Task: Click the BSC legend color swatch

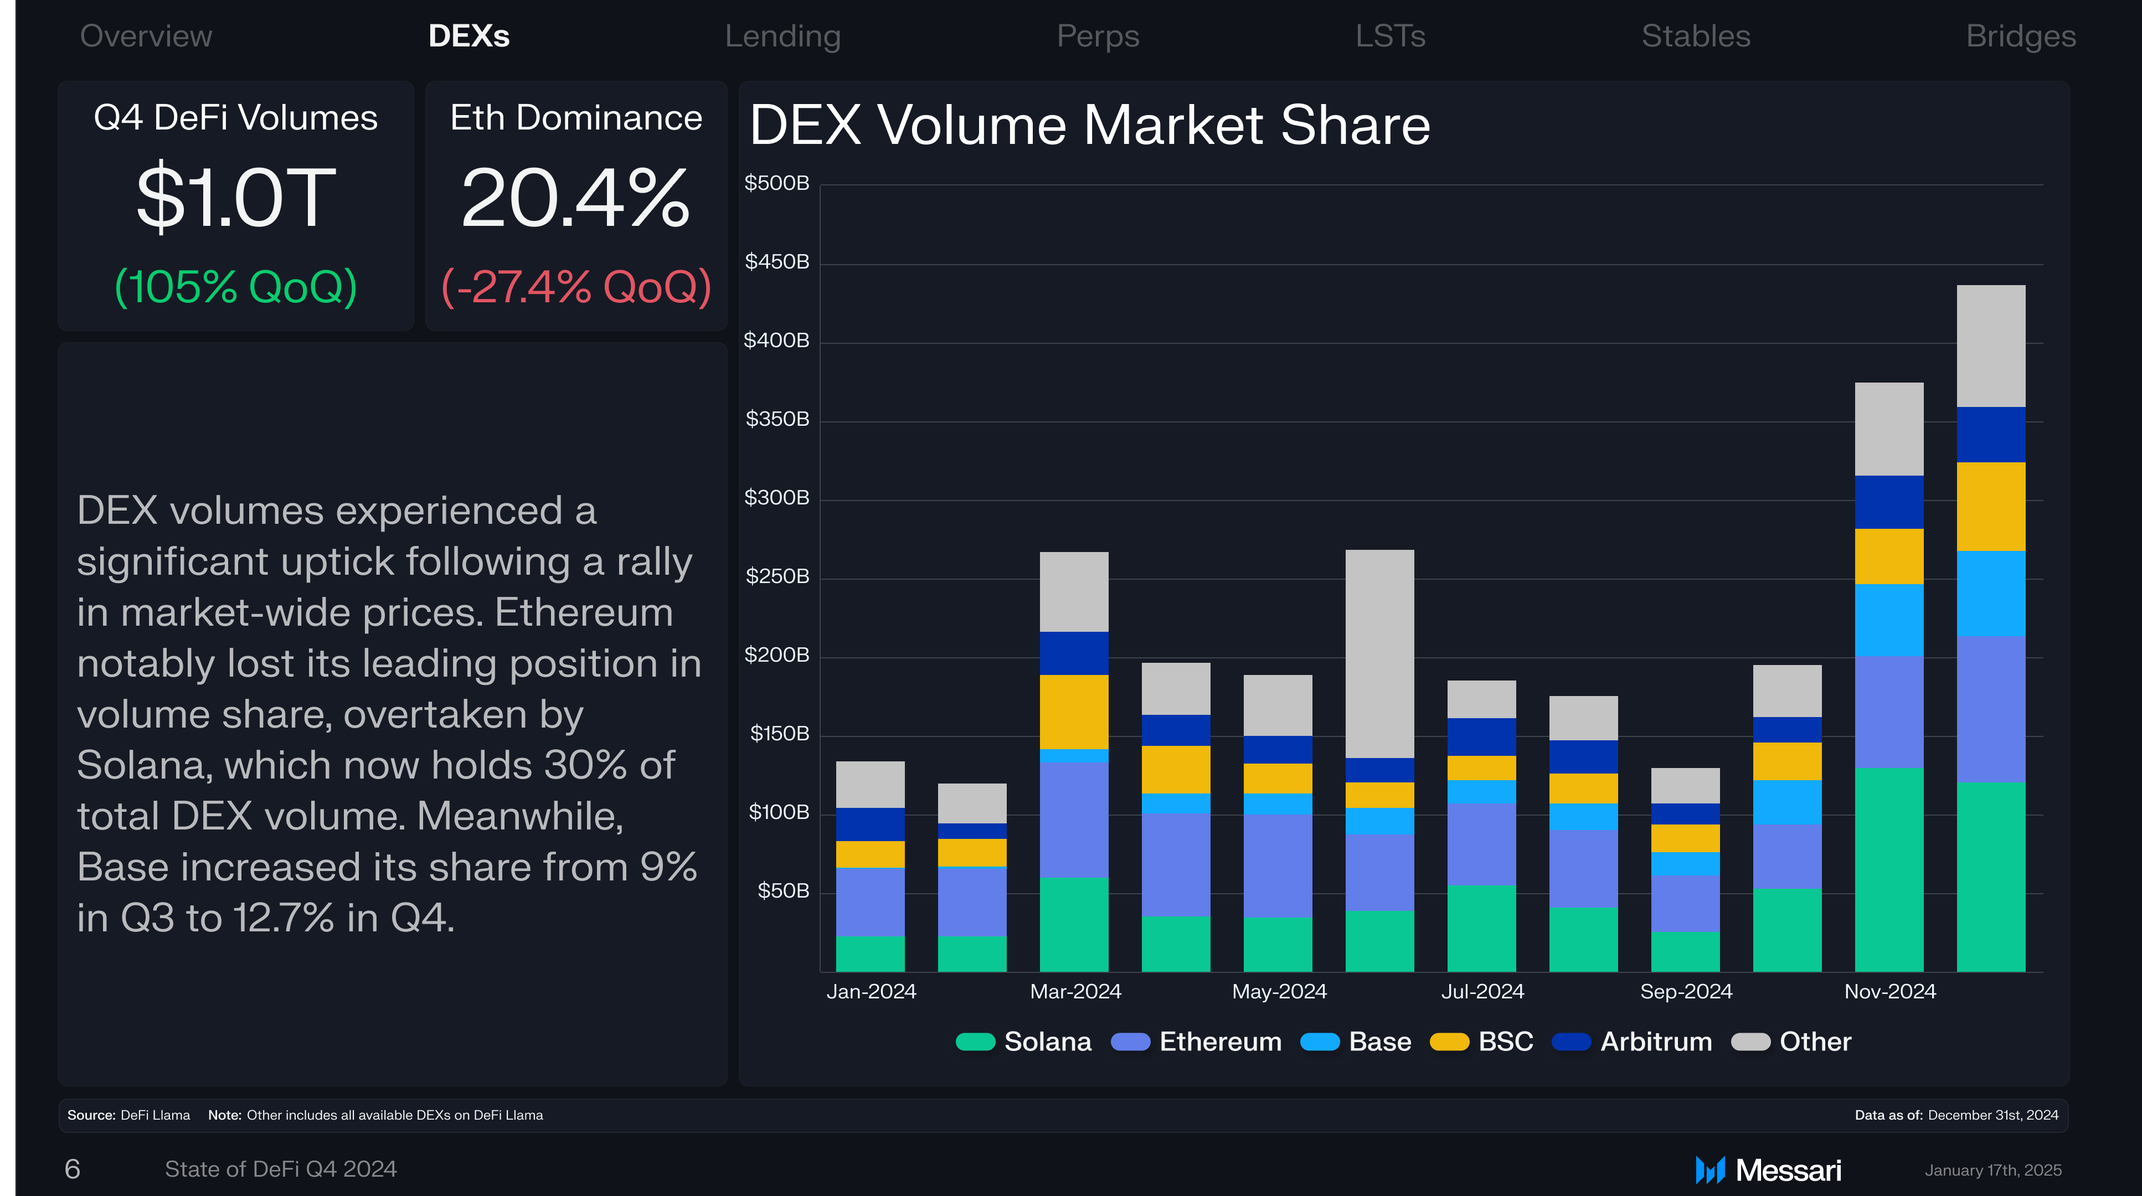Action: click(1450, 1042)
